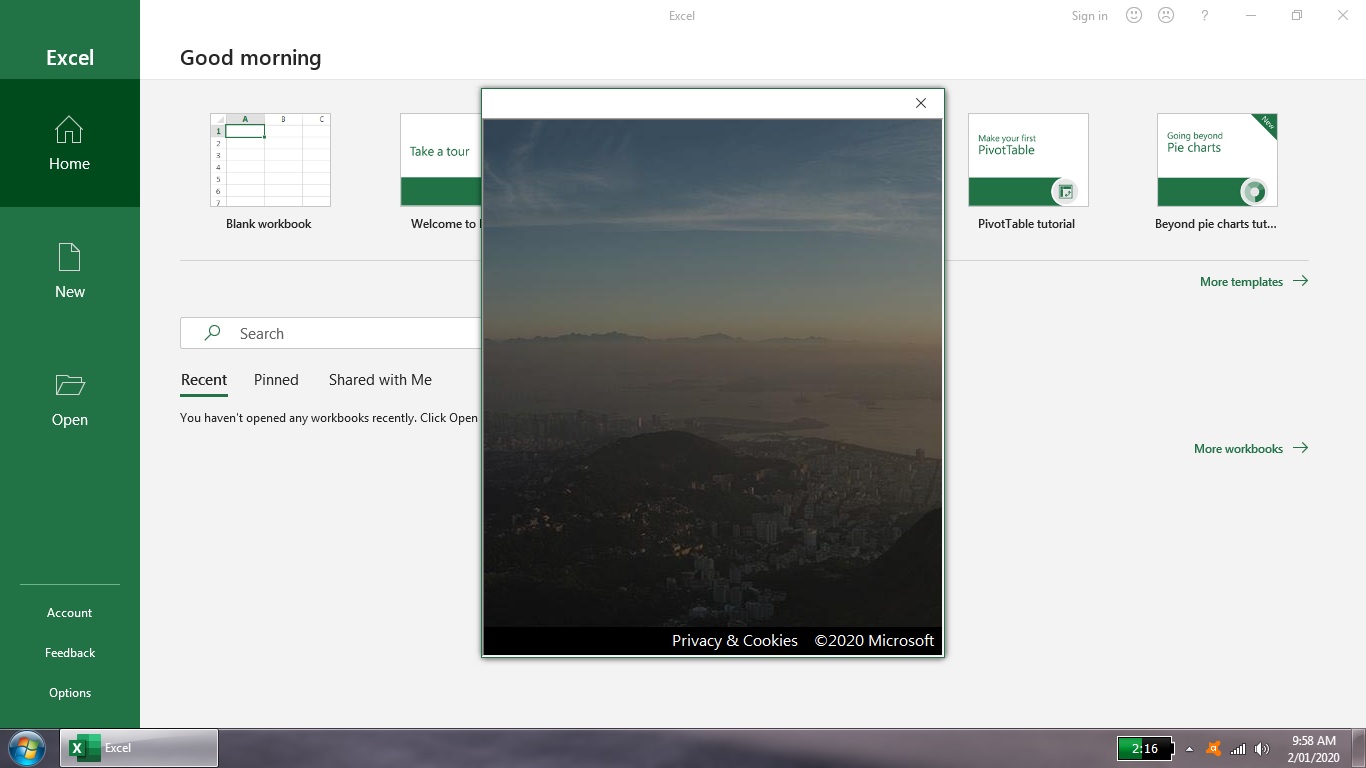Select the Excel taskbar button
The width and height of the screenshot is (1366, 768).
(x=139, y=748)
